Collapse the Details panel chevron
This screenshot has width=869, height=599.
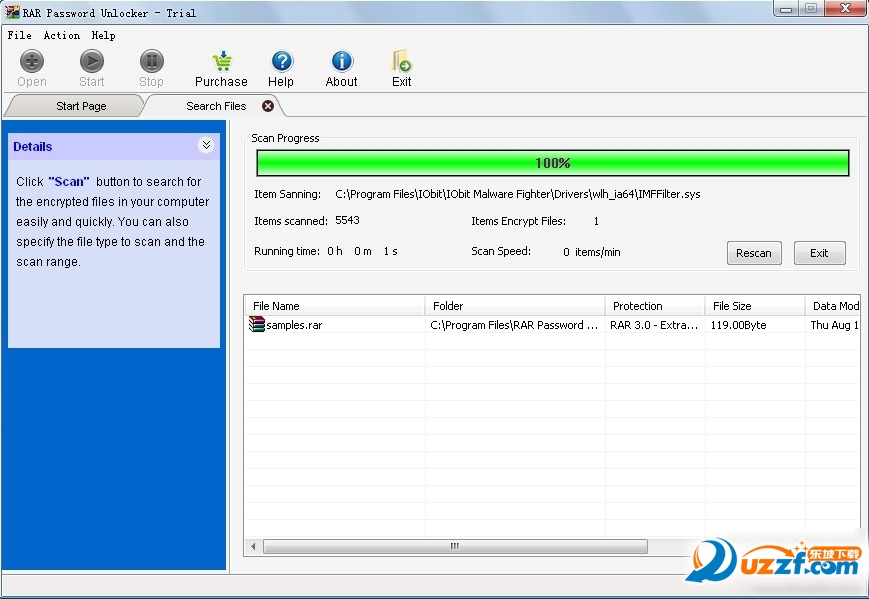click(x=206, y=145)
